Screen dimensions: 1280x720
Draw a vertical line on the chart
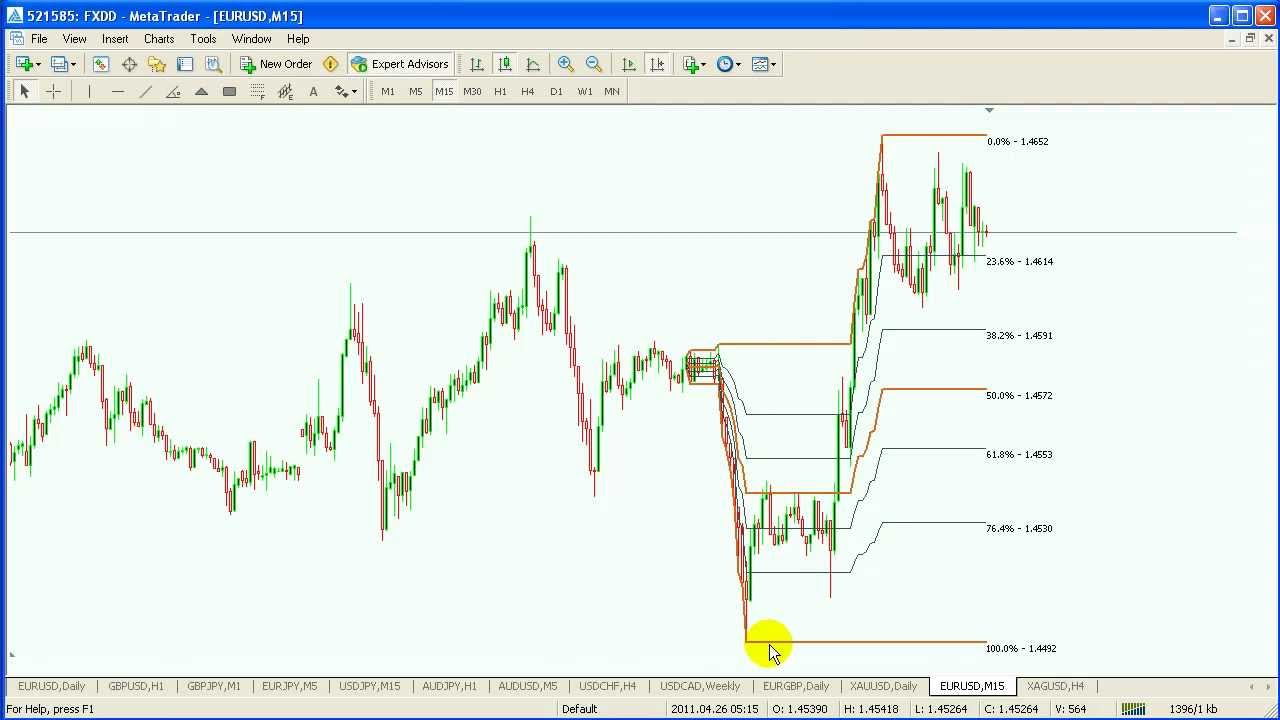coord(89,91)
